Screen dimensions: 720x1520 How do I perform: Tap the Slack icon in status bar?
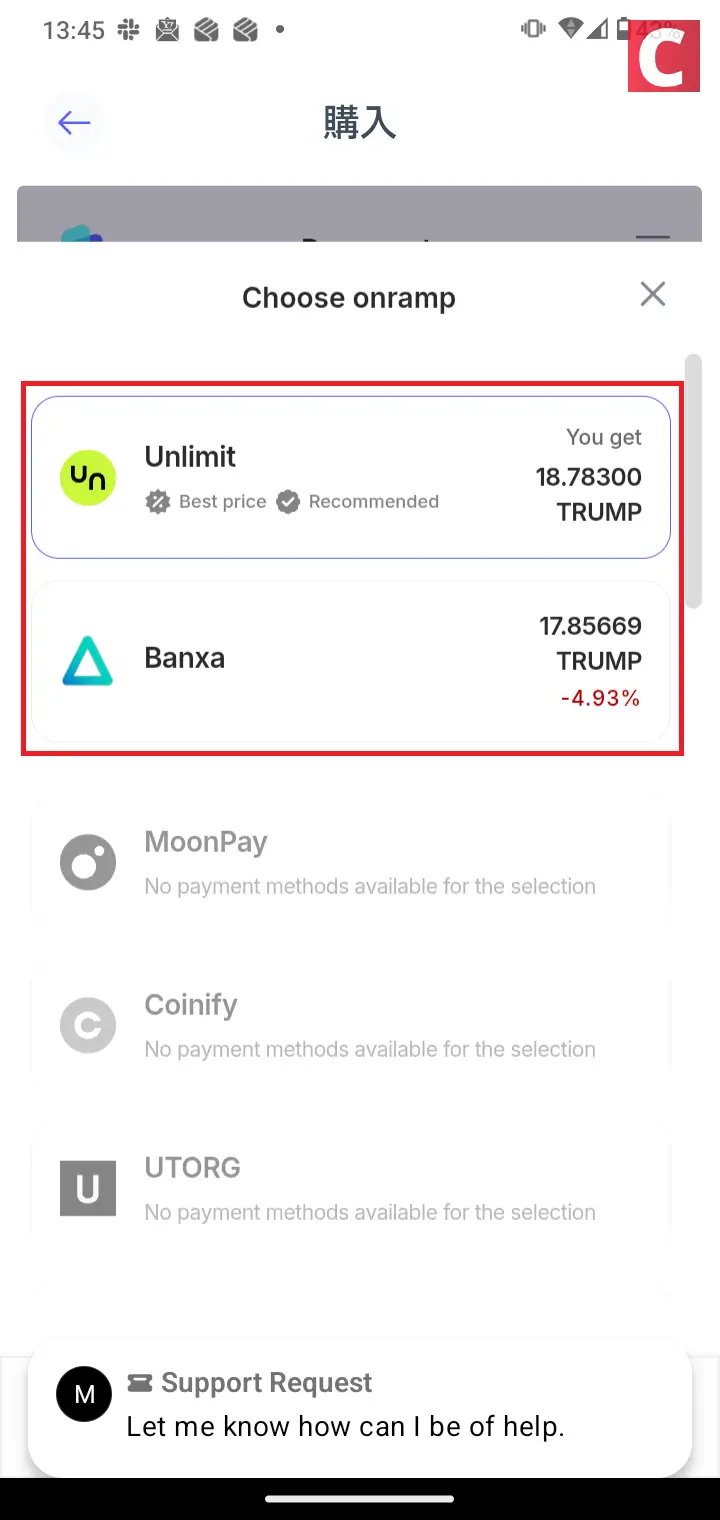[x=128, y=30]
